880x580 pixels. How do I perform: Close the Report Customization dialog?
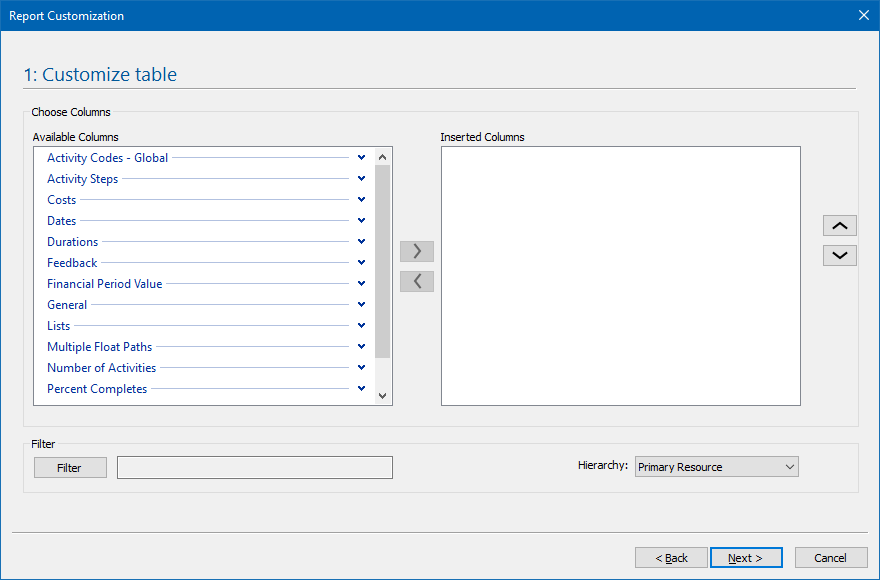(864, 15)
